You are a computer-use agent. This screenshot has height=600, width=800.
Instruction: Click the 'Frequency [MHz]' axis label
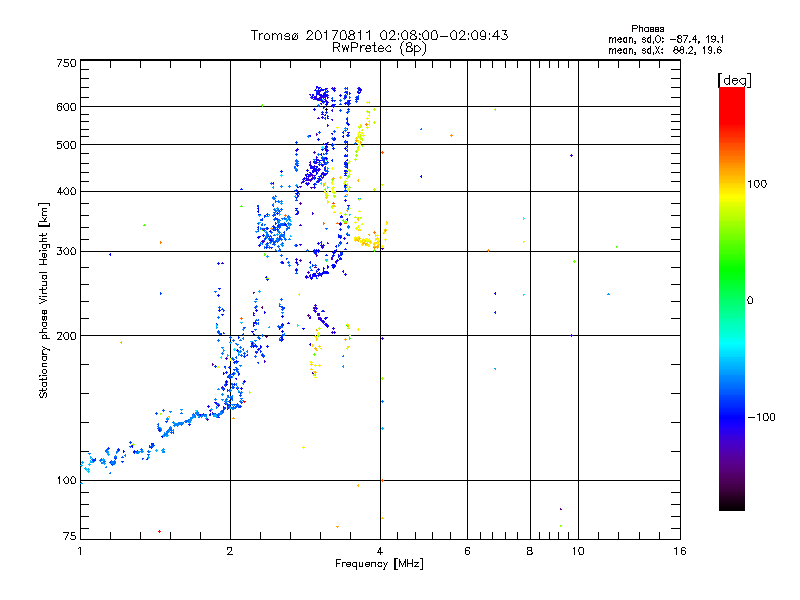pos(379,564)
